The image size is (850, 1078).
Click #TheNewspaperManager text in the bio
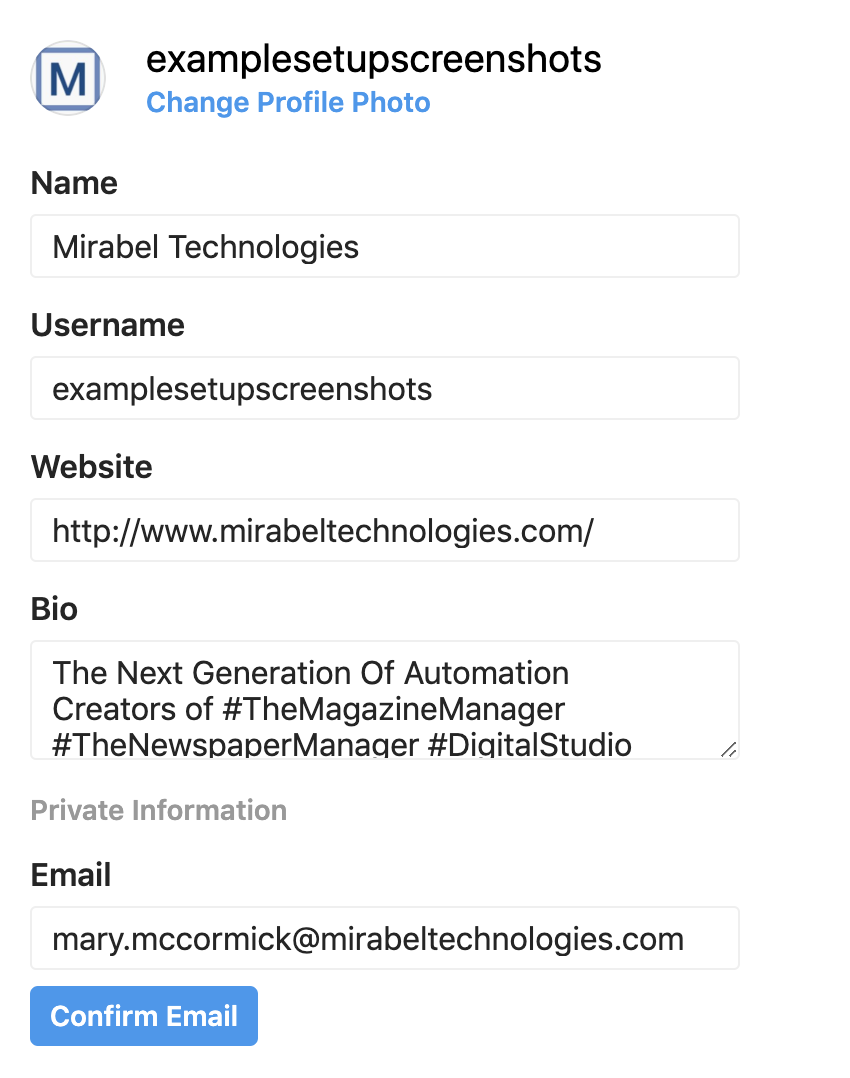point(236,745)
